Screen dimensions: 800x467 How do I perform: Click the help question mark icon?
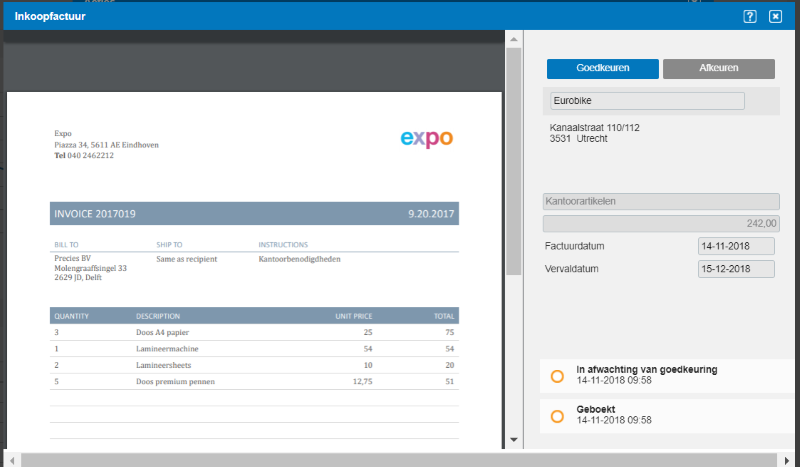[750, 16]
